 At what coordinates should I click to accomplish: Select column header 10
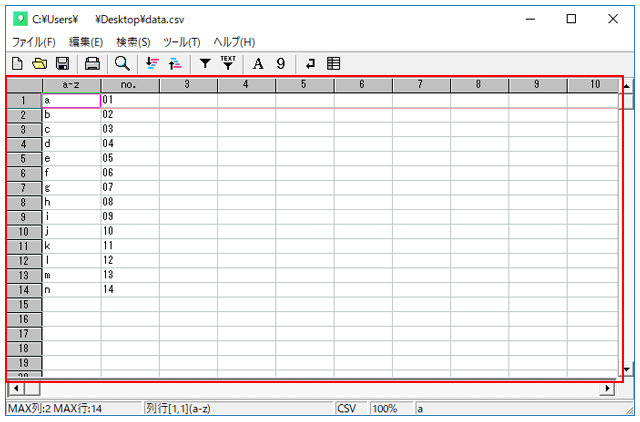[x=593, y=85]
